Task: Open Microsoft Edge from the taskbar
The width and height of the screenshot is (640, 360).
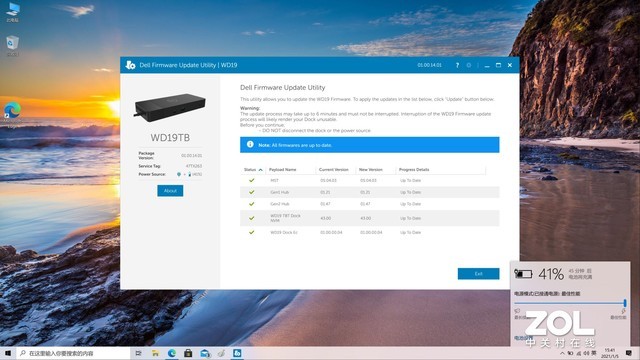Action: [x=172, y=353]
